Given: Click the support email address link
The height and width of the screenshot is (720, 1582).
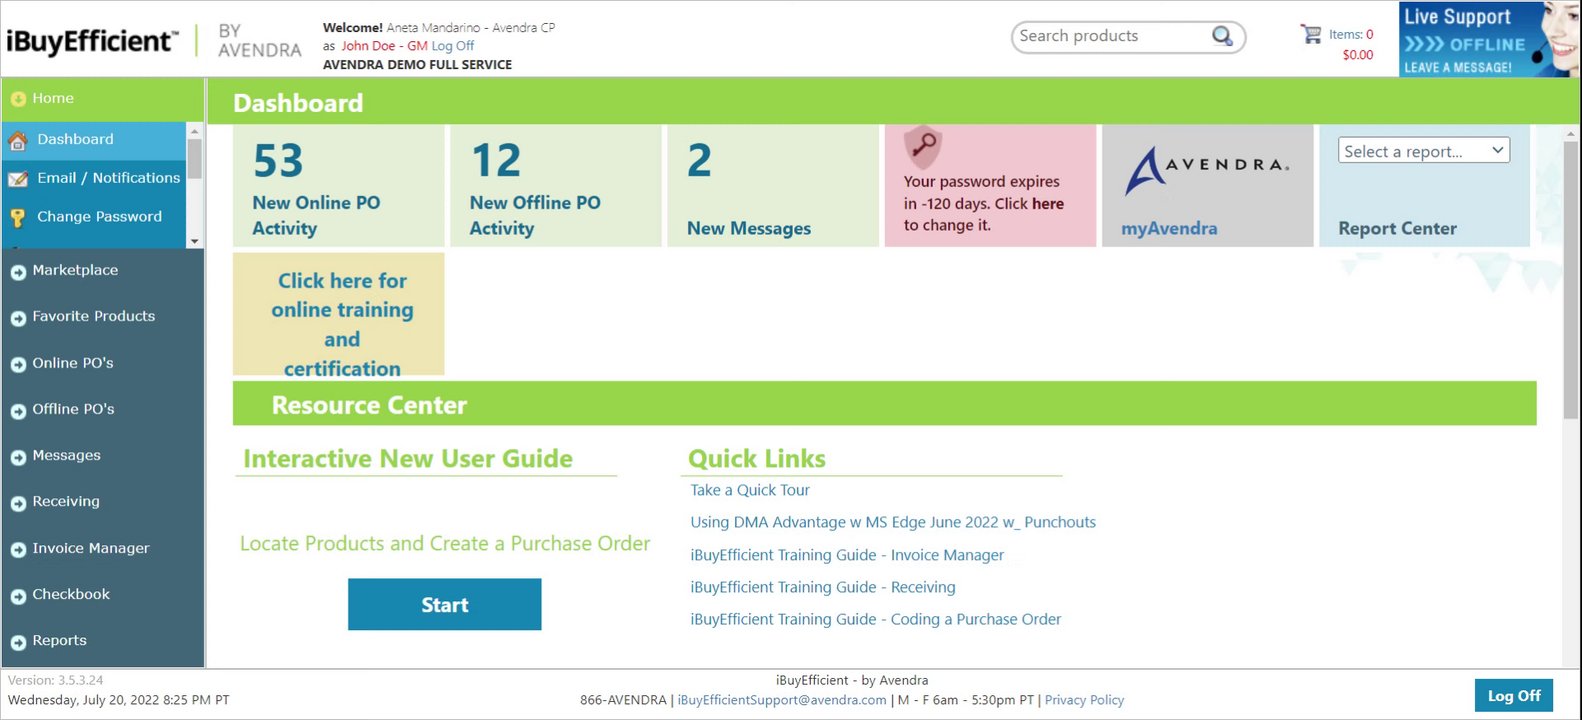Looking at the screenshot, I should tap(782, 700).
